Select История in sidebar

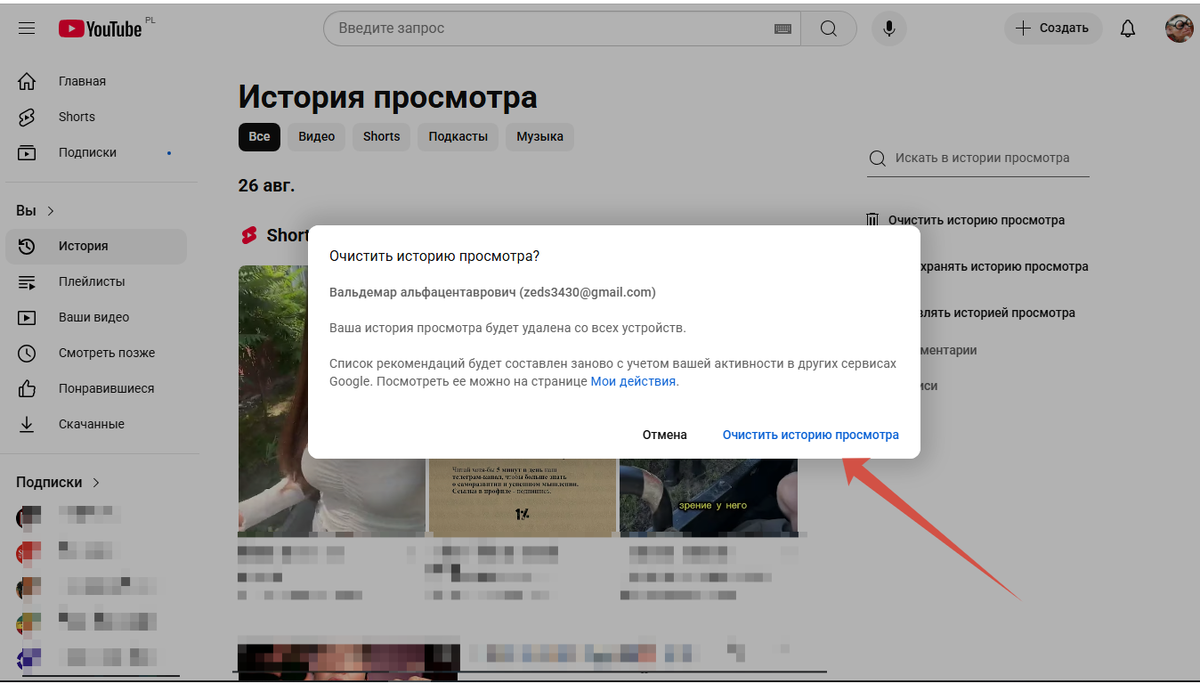[x=96, y=246]
